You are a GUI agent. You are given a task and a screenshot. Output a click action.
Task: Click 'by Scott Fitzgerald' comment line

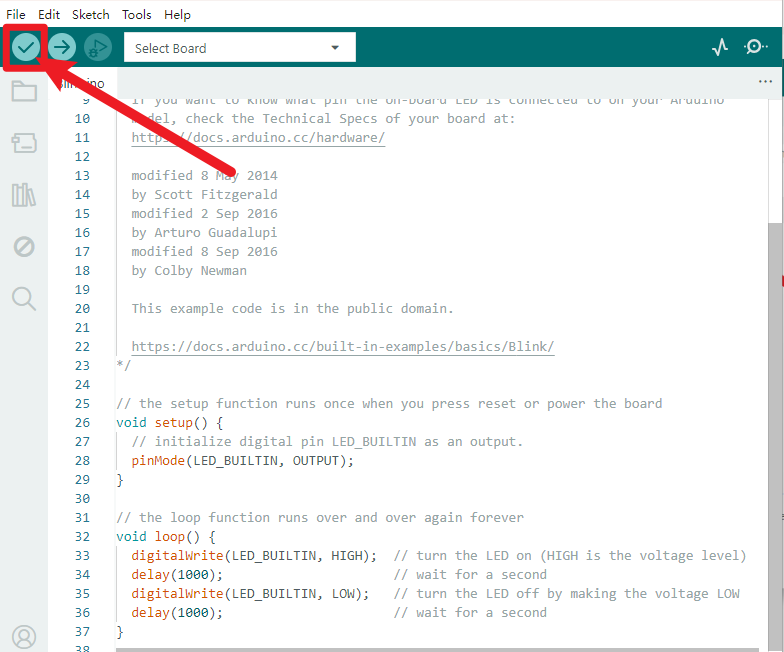204,195
